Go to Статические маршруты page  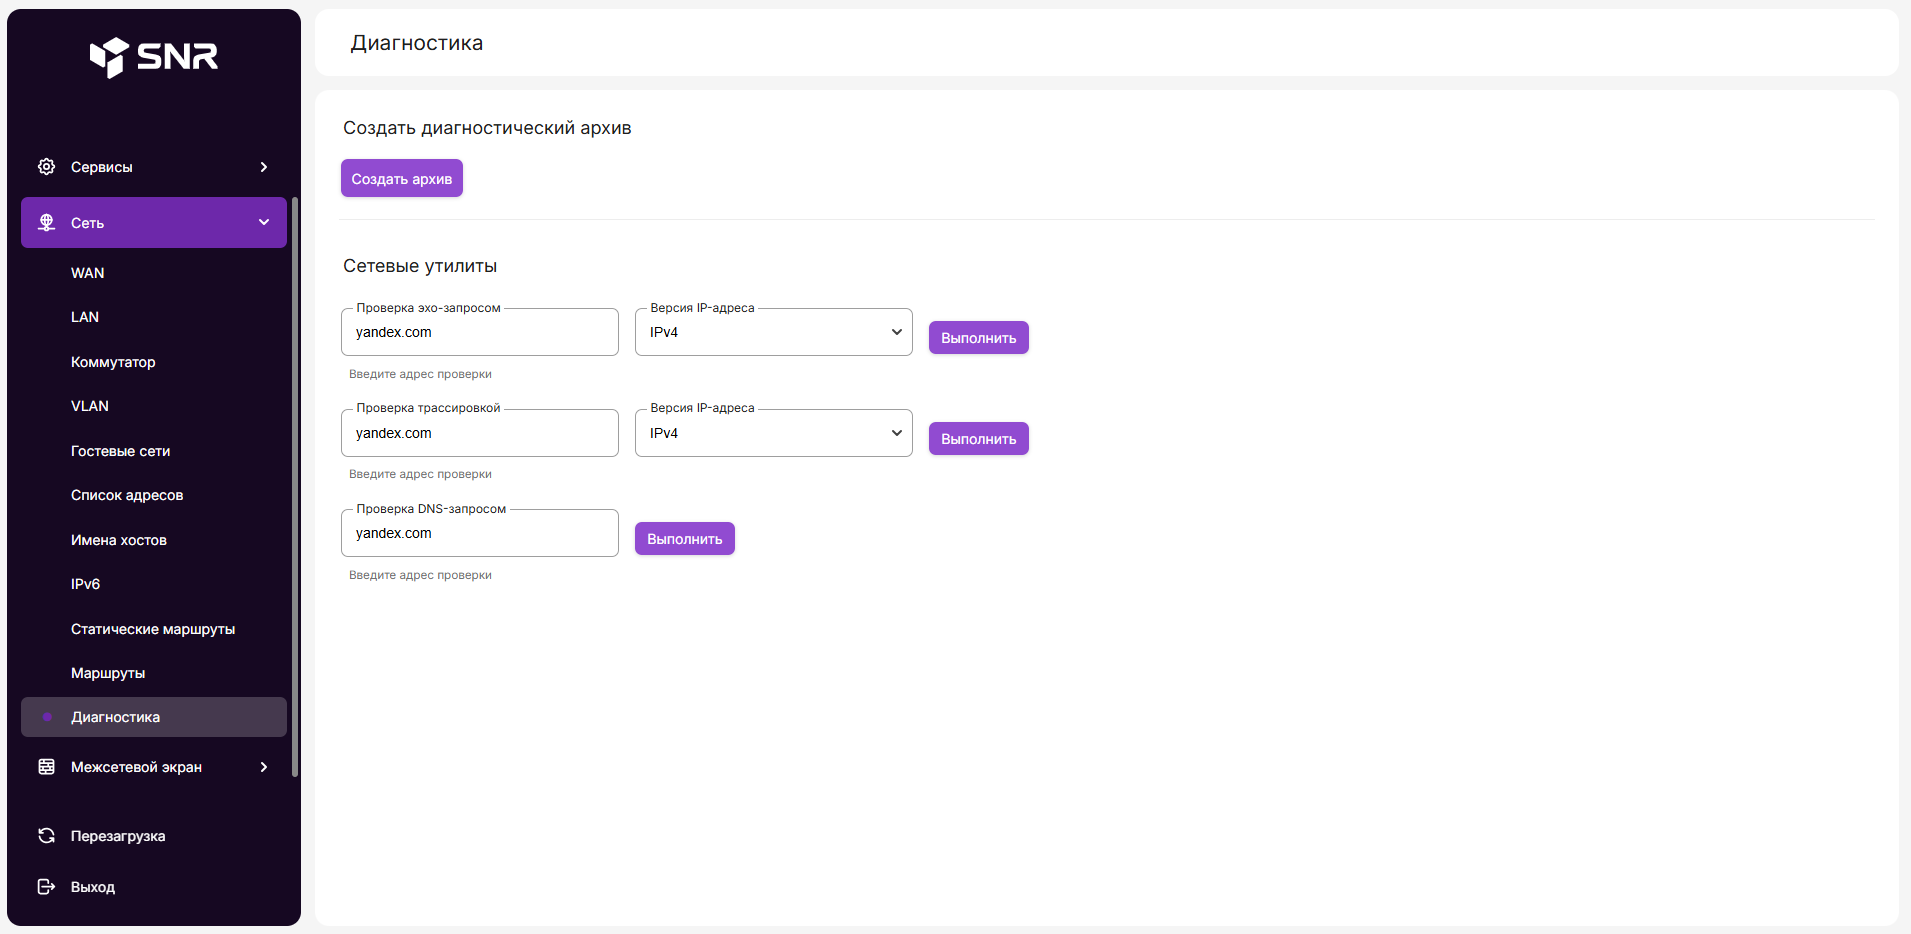153,629
